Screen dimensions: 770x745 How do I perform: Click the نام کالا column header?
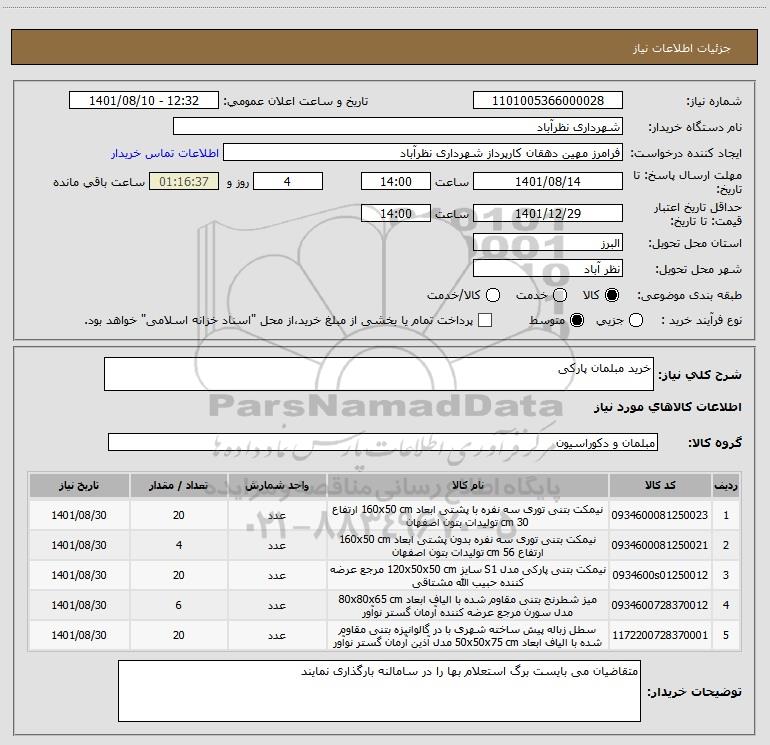pyautogui.click(x=468, y=485)
